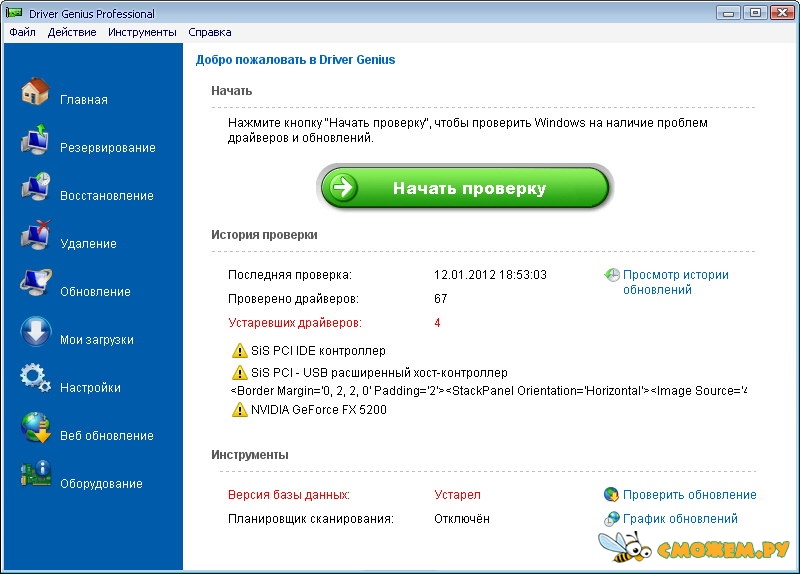Click the Удаление uninstall icon
Screen dimensions: 800x574
[x=35, y=235]
